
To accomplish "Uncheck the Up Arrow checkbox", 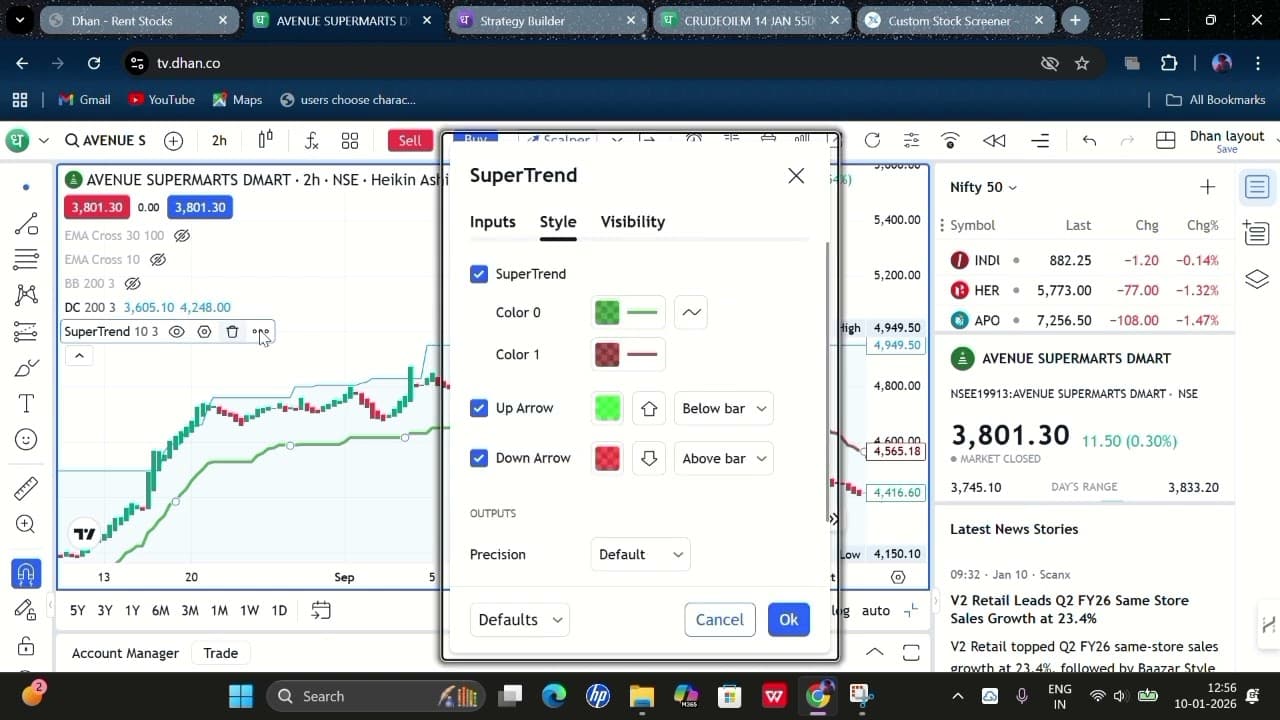I will [x=479, y=408].
